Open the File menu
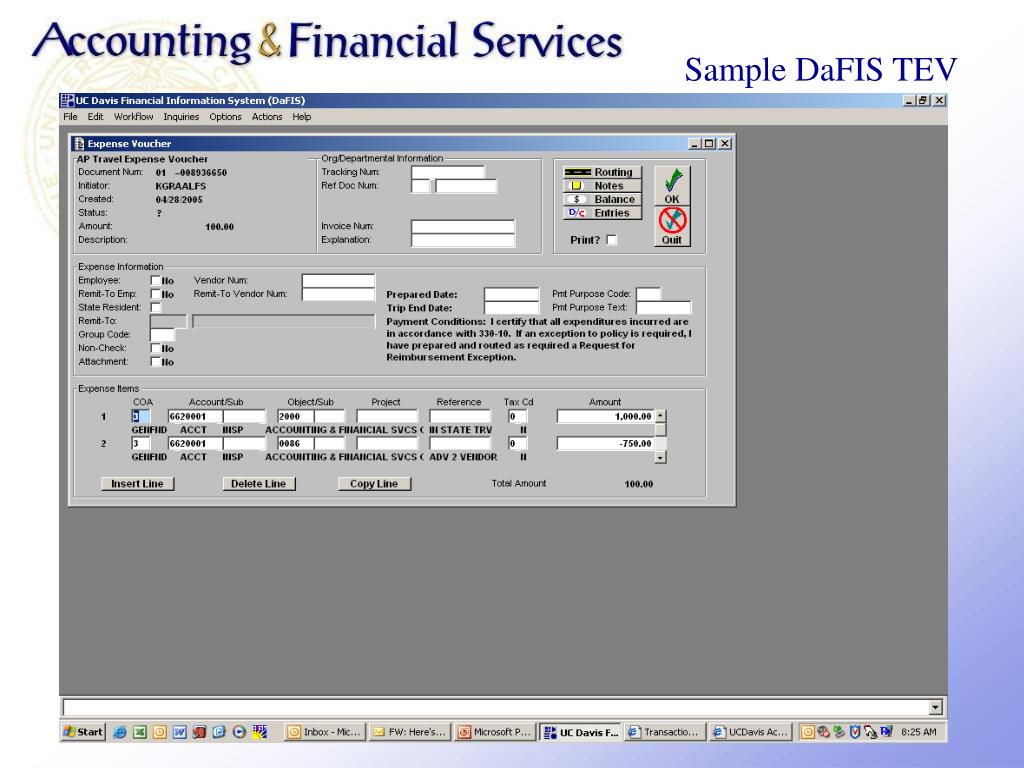Viewport: 1024px width, 768px height. click(71, 117)
